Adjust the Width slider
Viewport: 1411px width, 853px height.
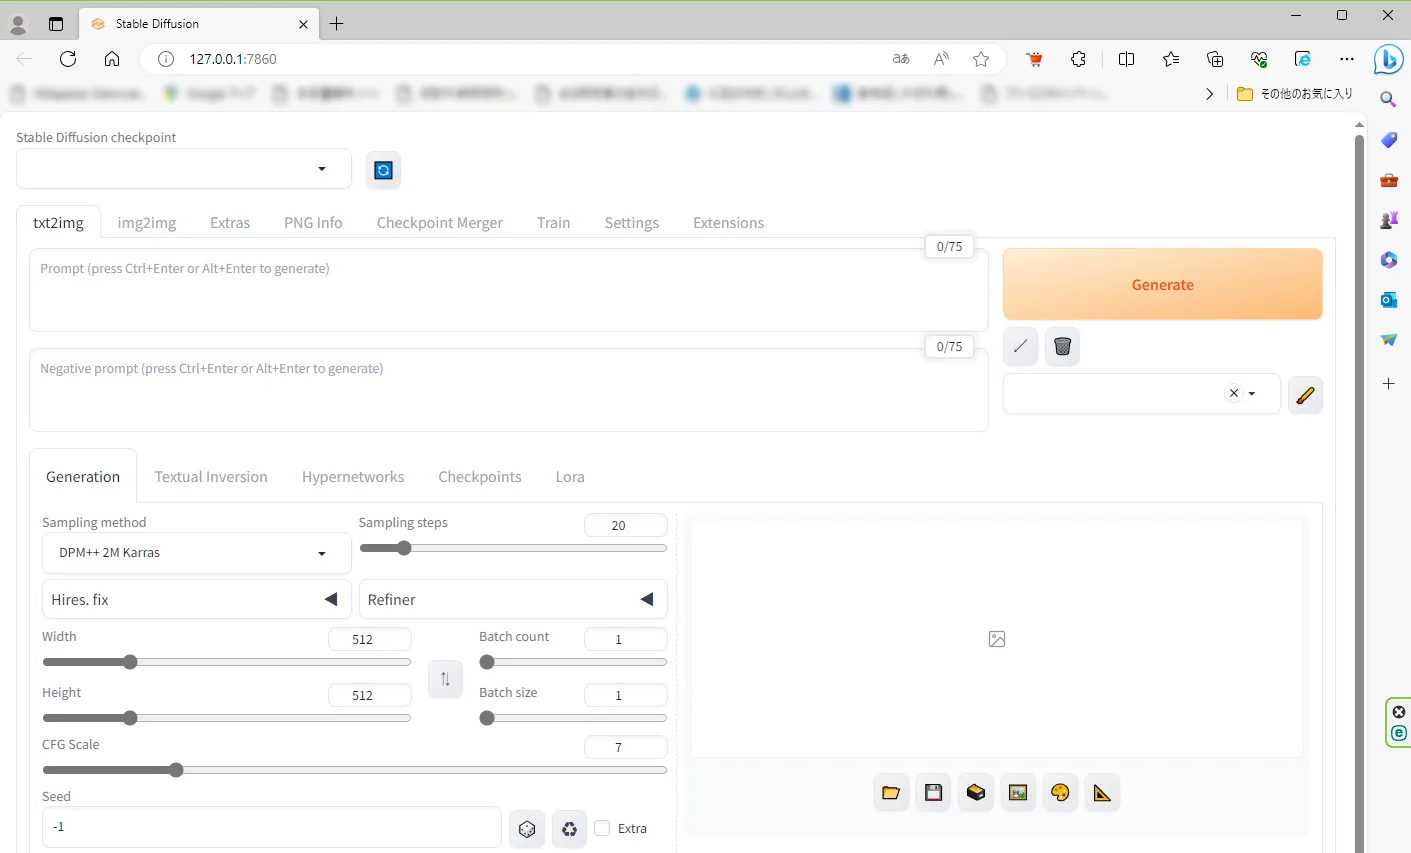pos(226,662)
